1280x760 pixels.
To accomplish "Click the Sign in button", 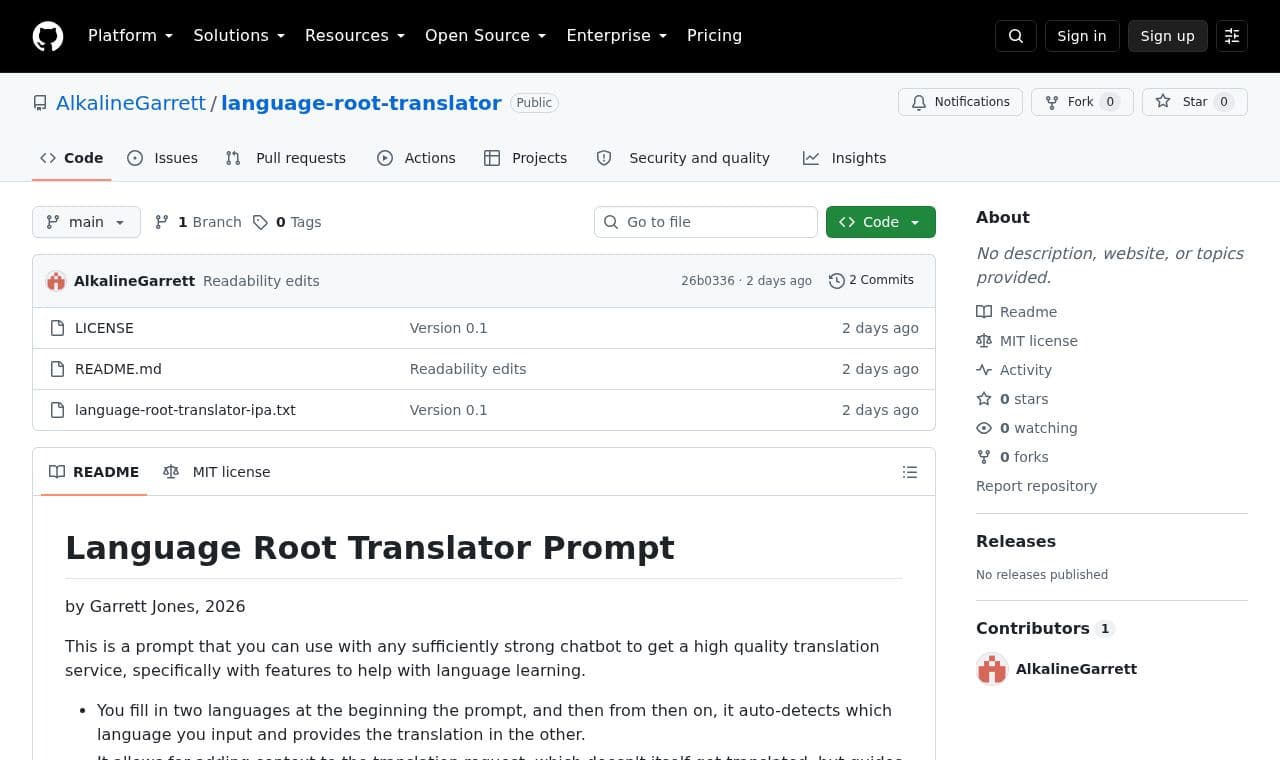I will pos(1082,36).
